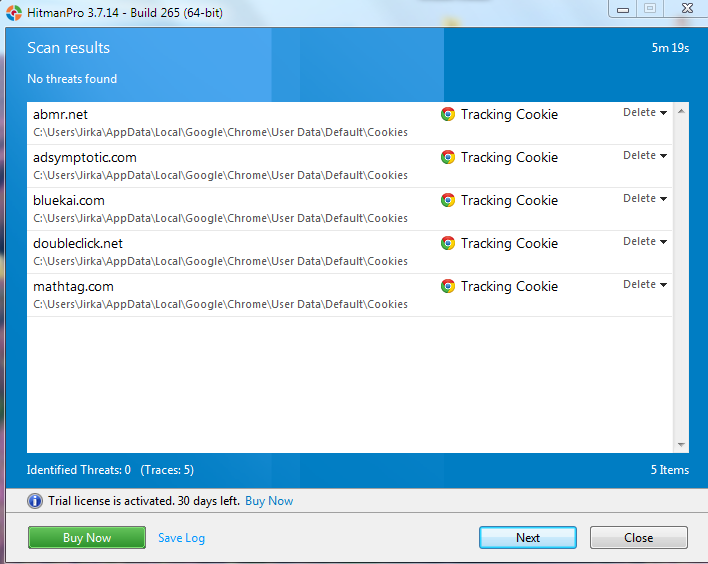The image size is (708, 564).
Task: Click the Close button at bottom
Action: pyautogui.click(x=638, y=537)
